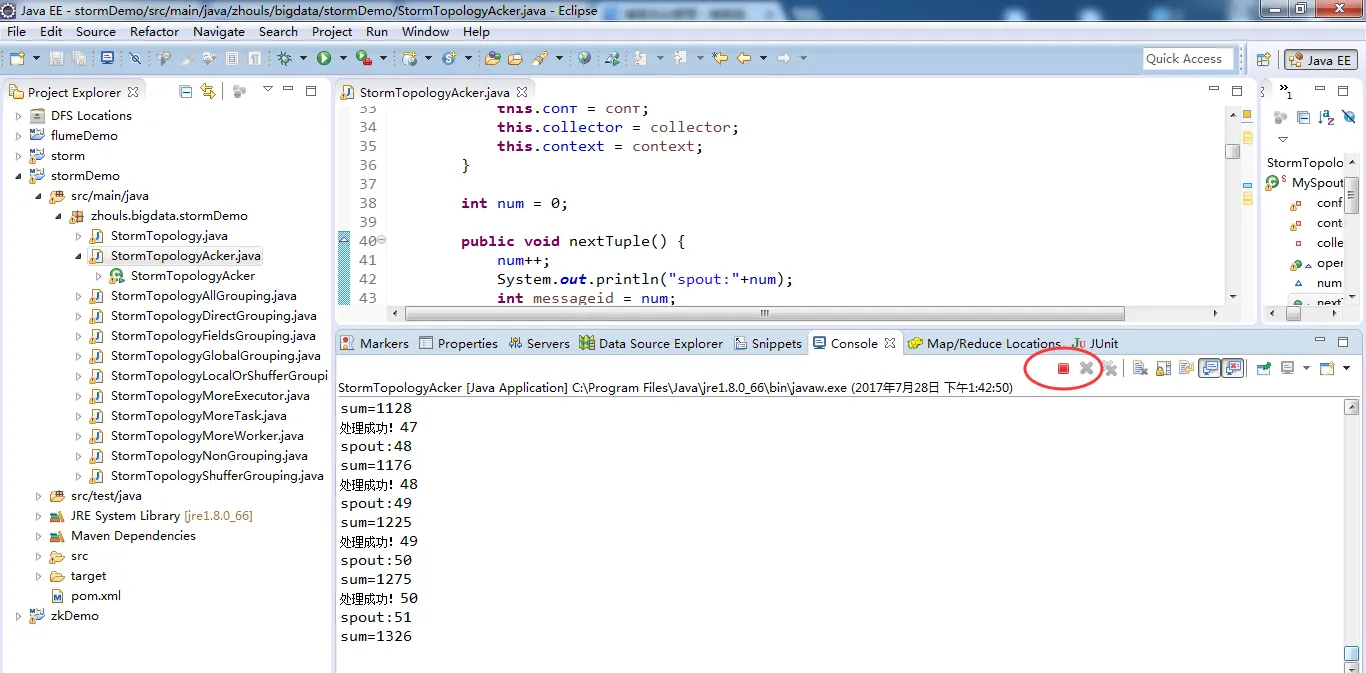Viewport: 1366px width, 673px height.
Task: Switch to the Data Source Explorer tab
Action: click(x=650, y=343)
